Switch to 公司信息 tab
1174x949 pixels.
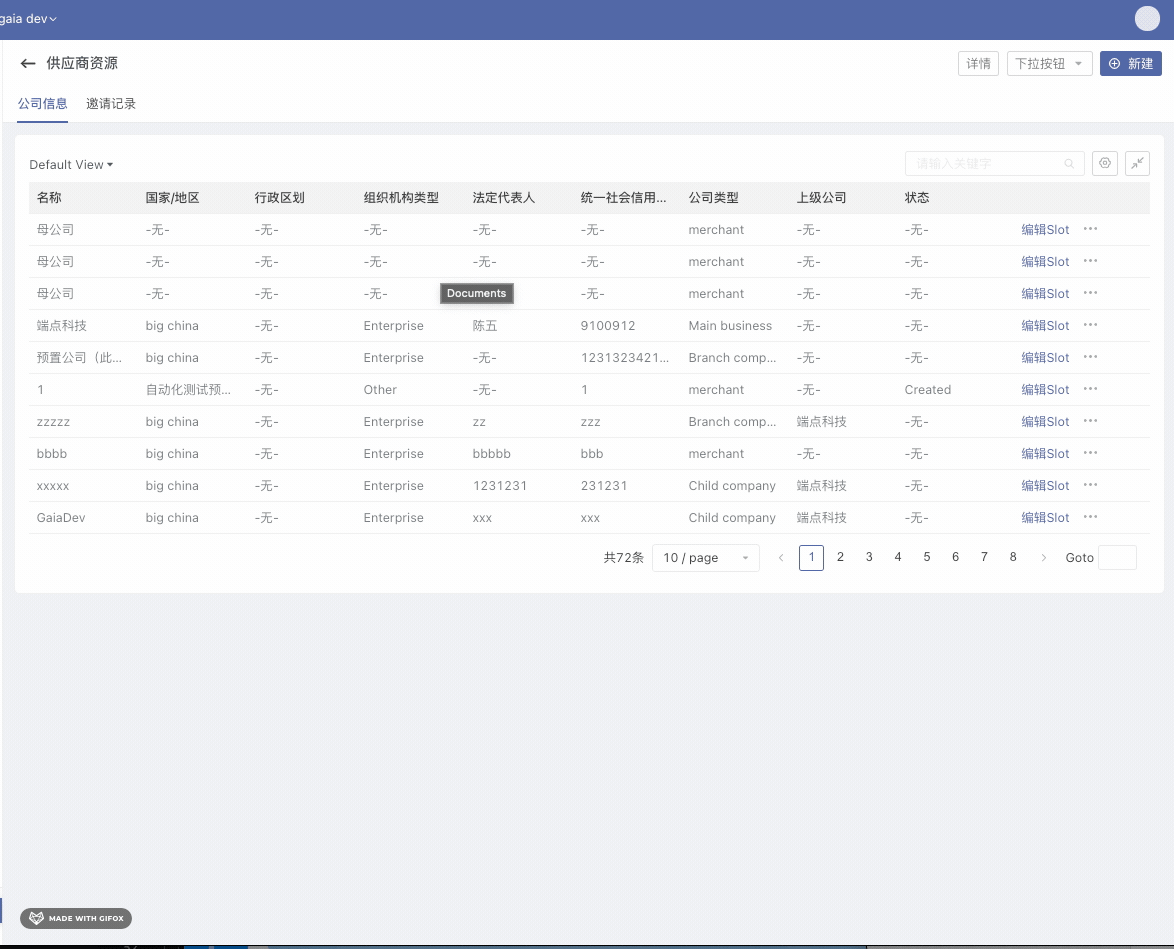(x=43, y=103)
